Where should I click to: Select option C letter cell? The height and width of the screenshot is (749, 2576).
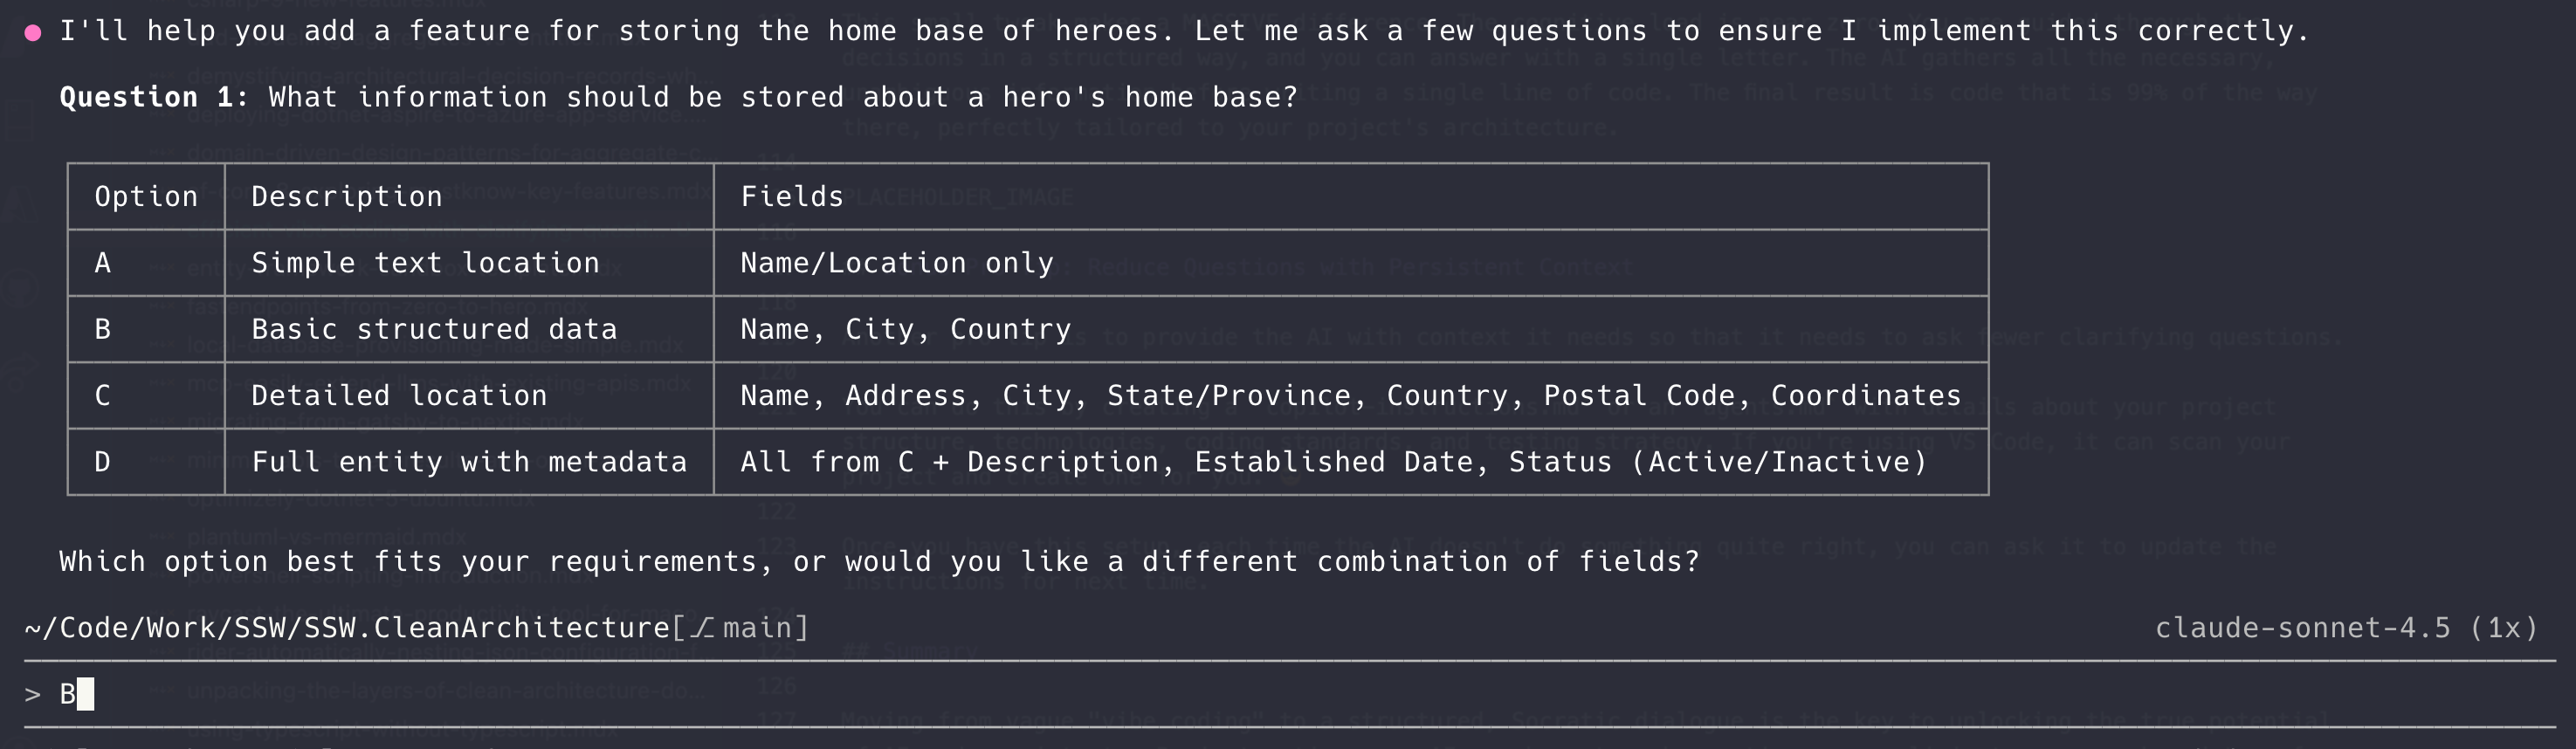(102, 396)
